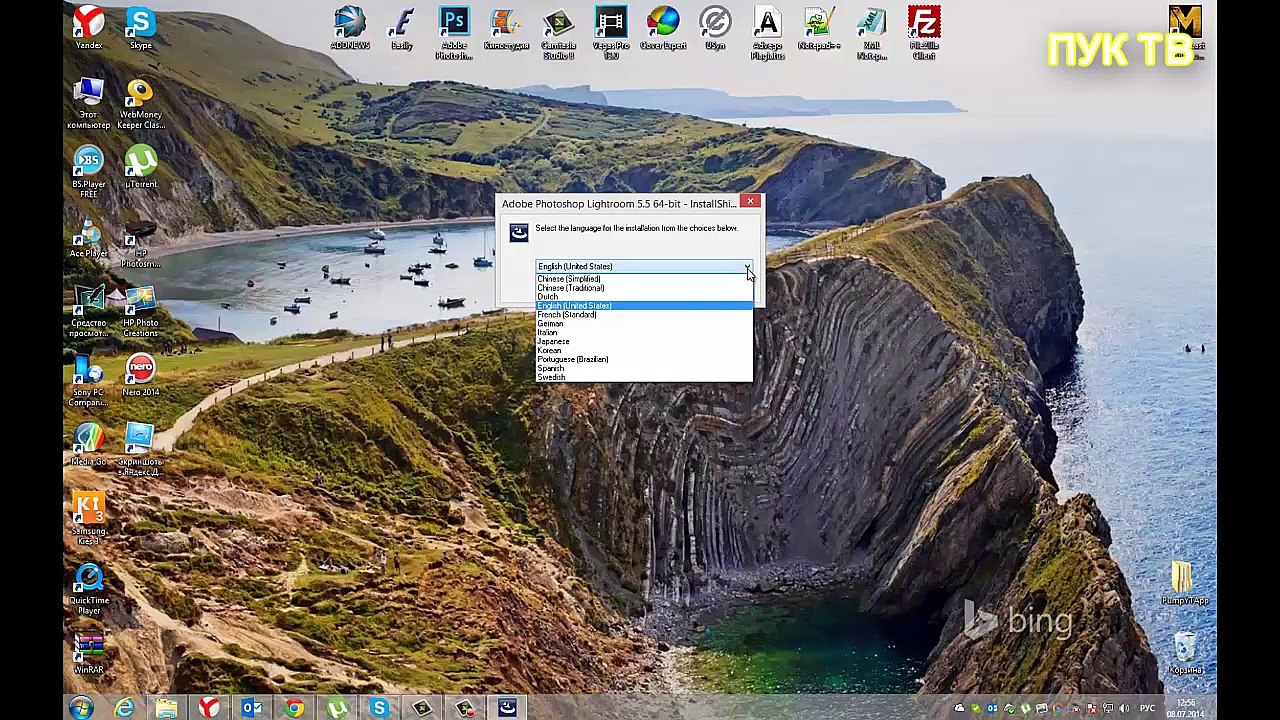The height and width of the screenshot is (720, 1280).
Task: Launch Google Chrome from the taskbar
Action: pos(294,708)
